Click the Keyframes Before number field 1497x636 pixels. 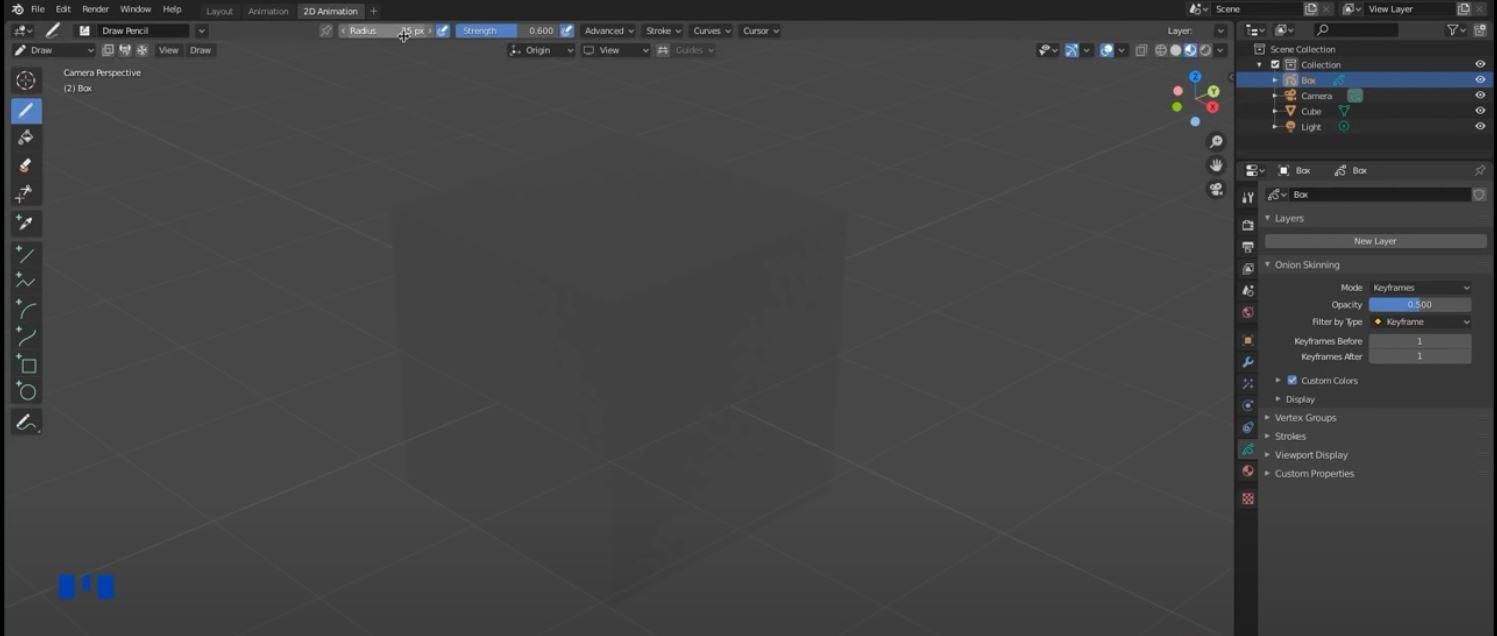coord(1419,340)
